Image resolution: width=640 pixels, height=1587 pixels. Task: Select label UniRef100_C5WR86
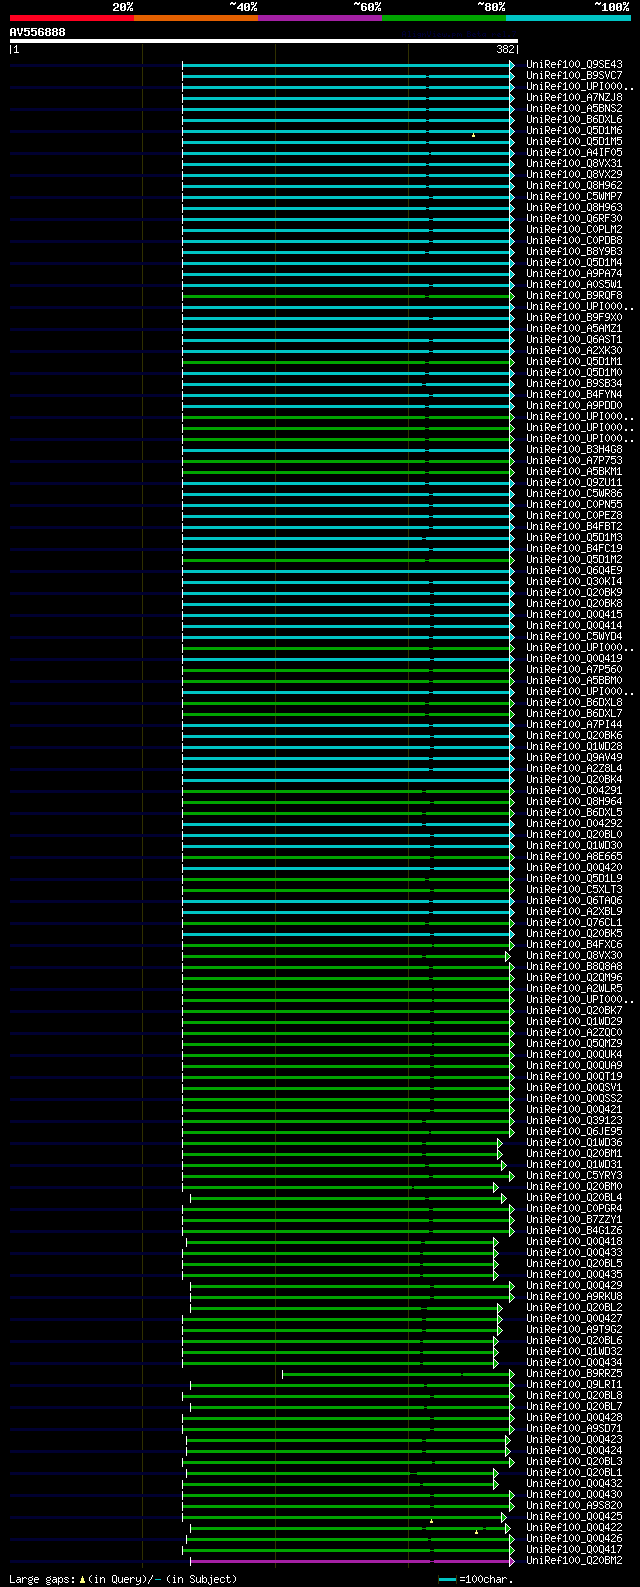pyautogui.click(x=574, y=493)
